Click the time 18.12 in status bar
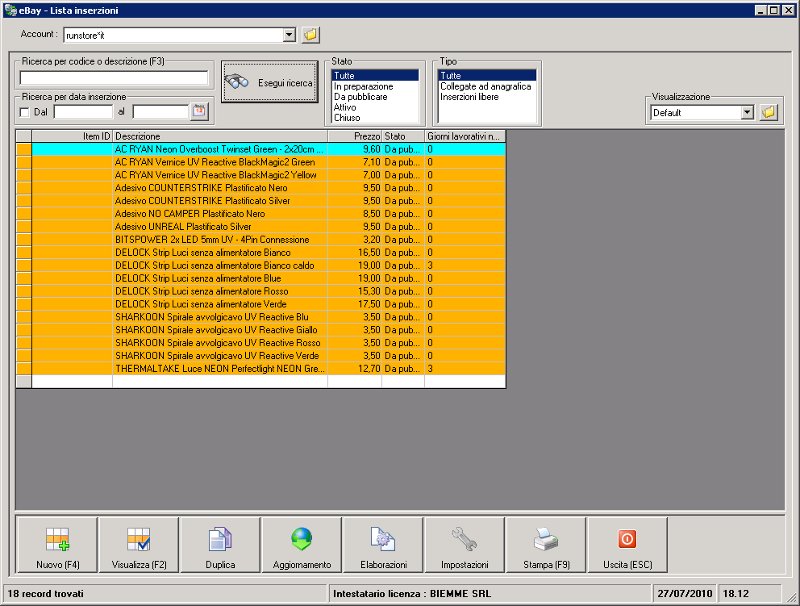The image size is (800, 606). click(x=736, y=593)
